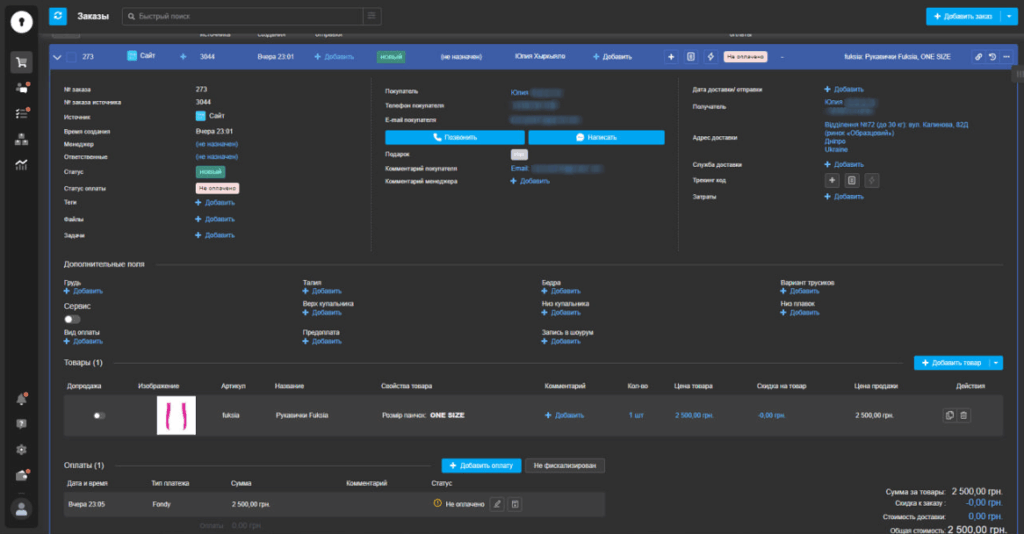Click the Быстрый поиск search field
Image resolution: width=1024 pixels, height=534 pixels.
pos(245,16)
